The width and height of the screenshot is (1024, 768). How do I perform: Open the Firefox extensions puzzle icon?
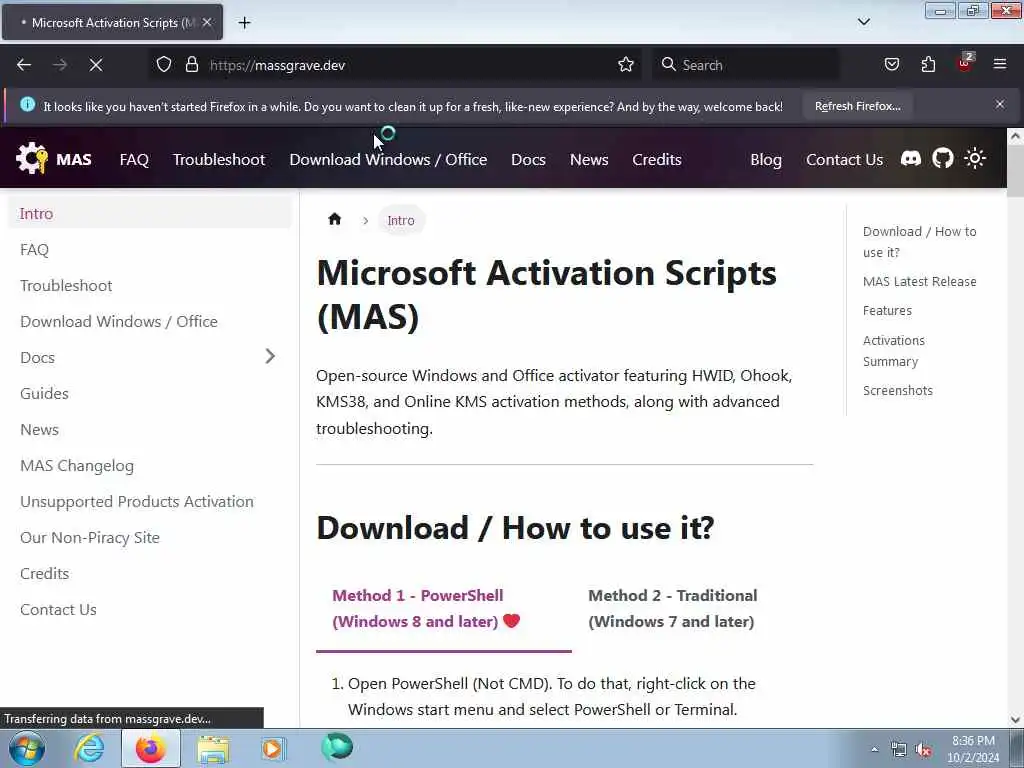click(x=928, y=65)
